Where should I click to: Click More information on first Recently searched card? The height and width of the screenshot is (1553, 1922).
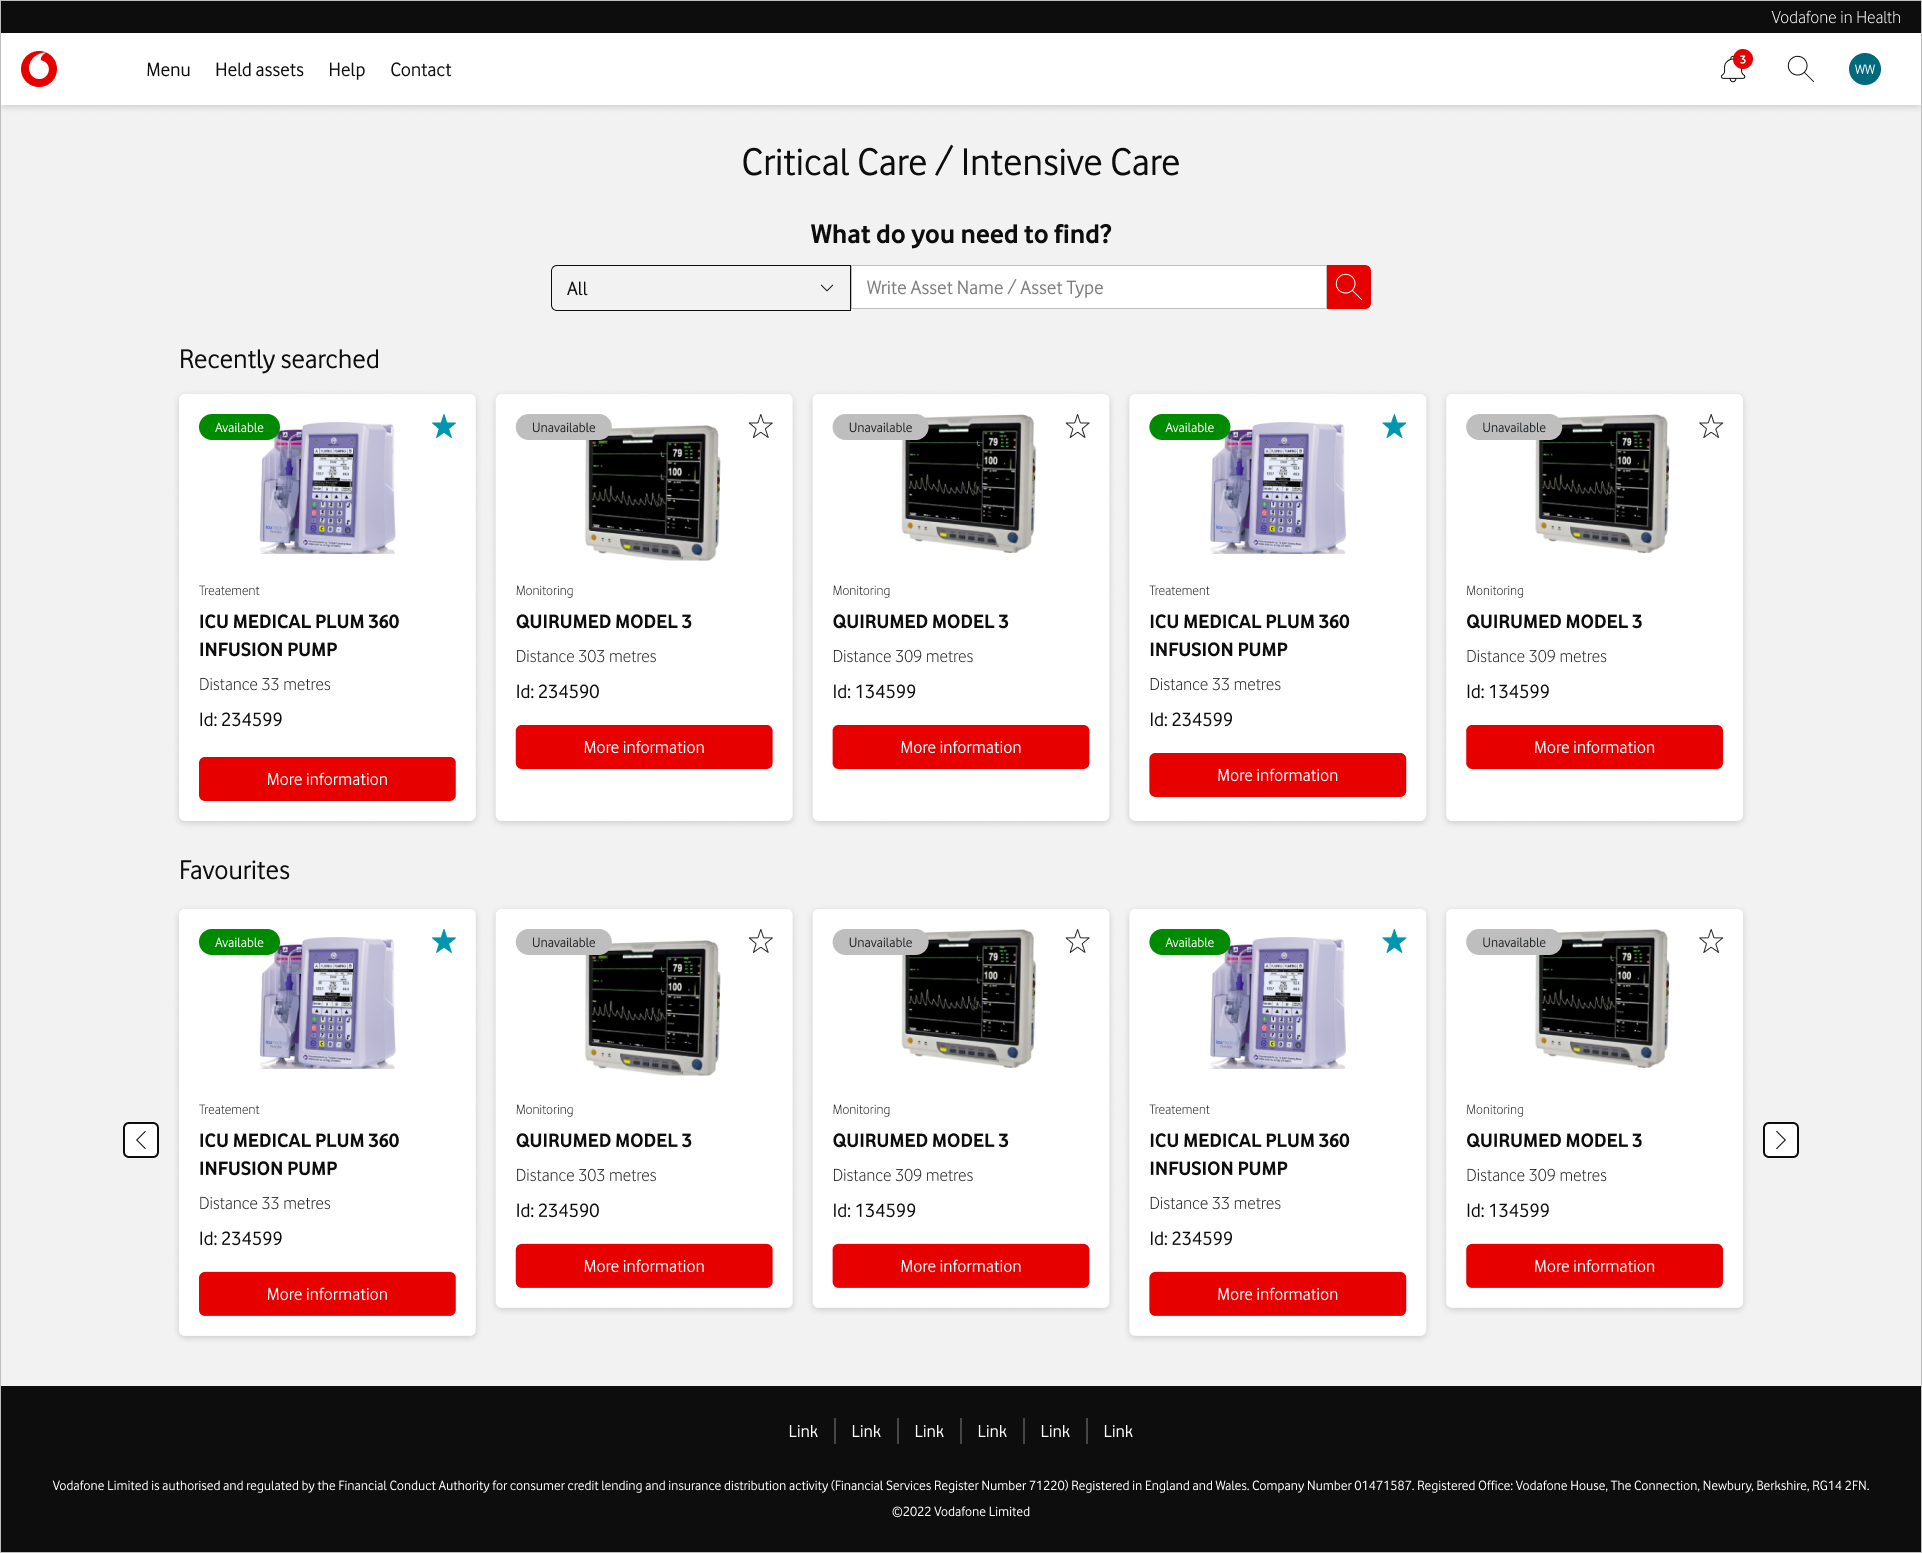click(x=327, y=779)
